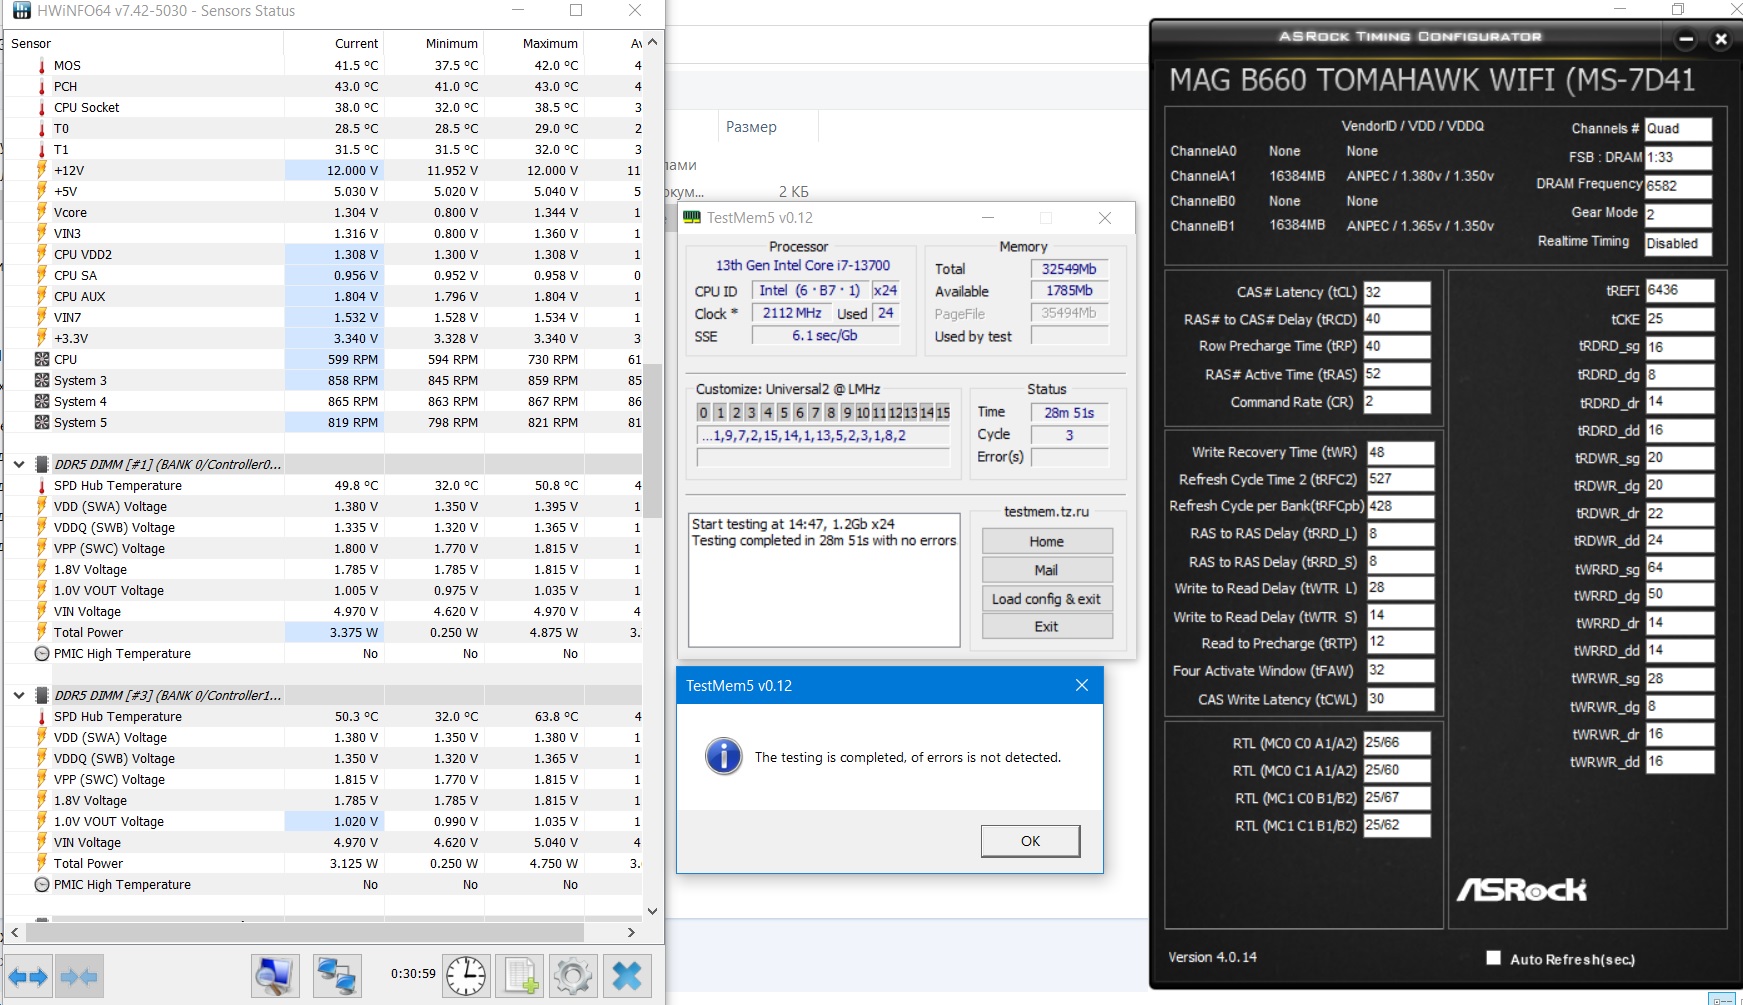
Task: Click the ASRock logo in Timing Configurator
Action: (1521, 889)
